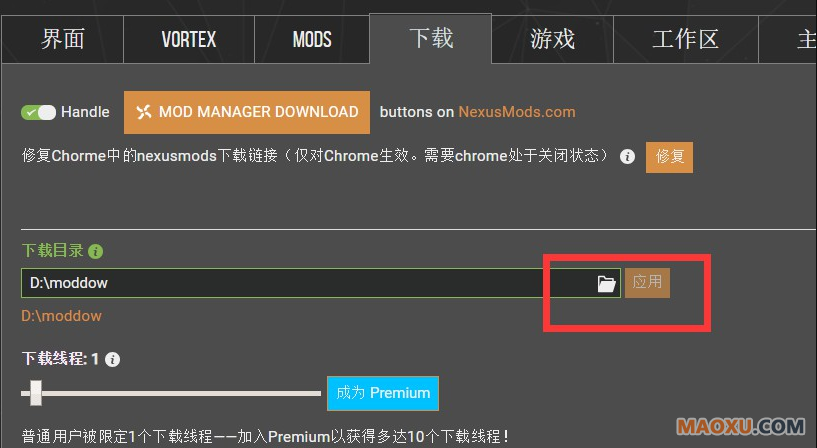Click the download threads slider handle
This screenshot has height=448, width=817.
(35, 393)
